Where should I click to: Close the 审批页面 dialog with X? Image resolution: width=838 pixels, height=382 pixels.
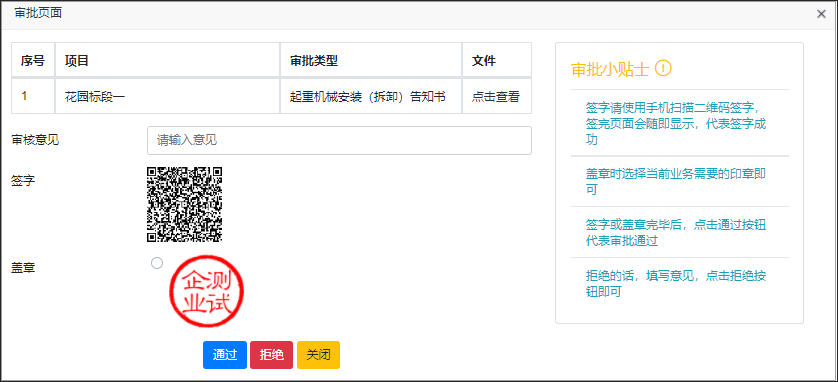tap(821, 14)
